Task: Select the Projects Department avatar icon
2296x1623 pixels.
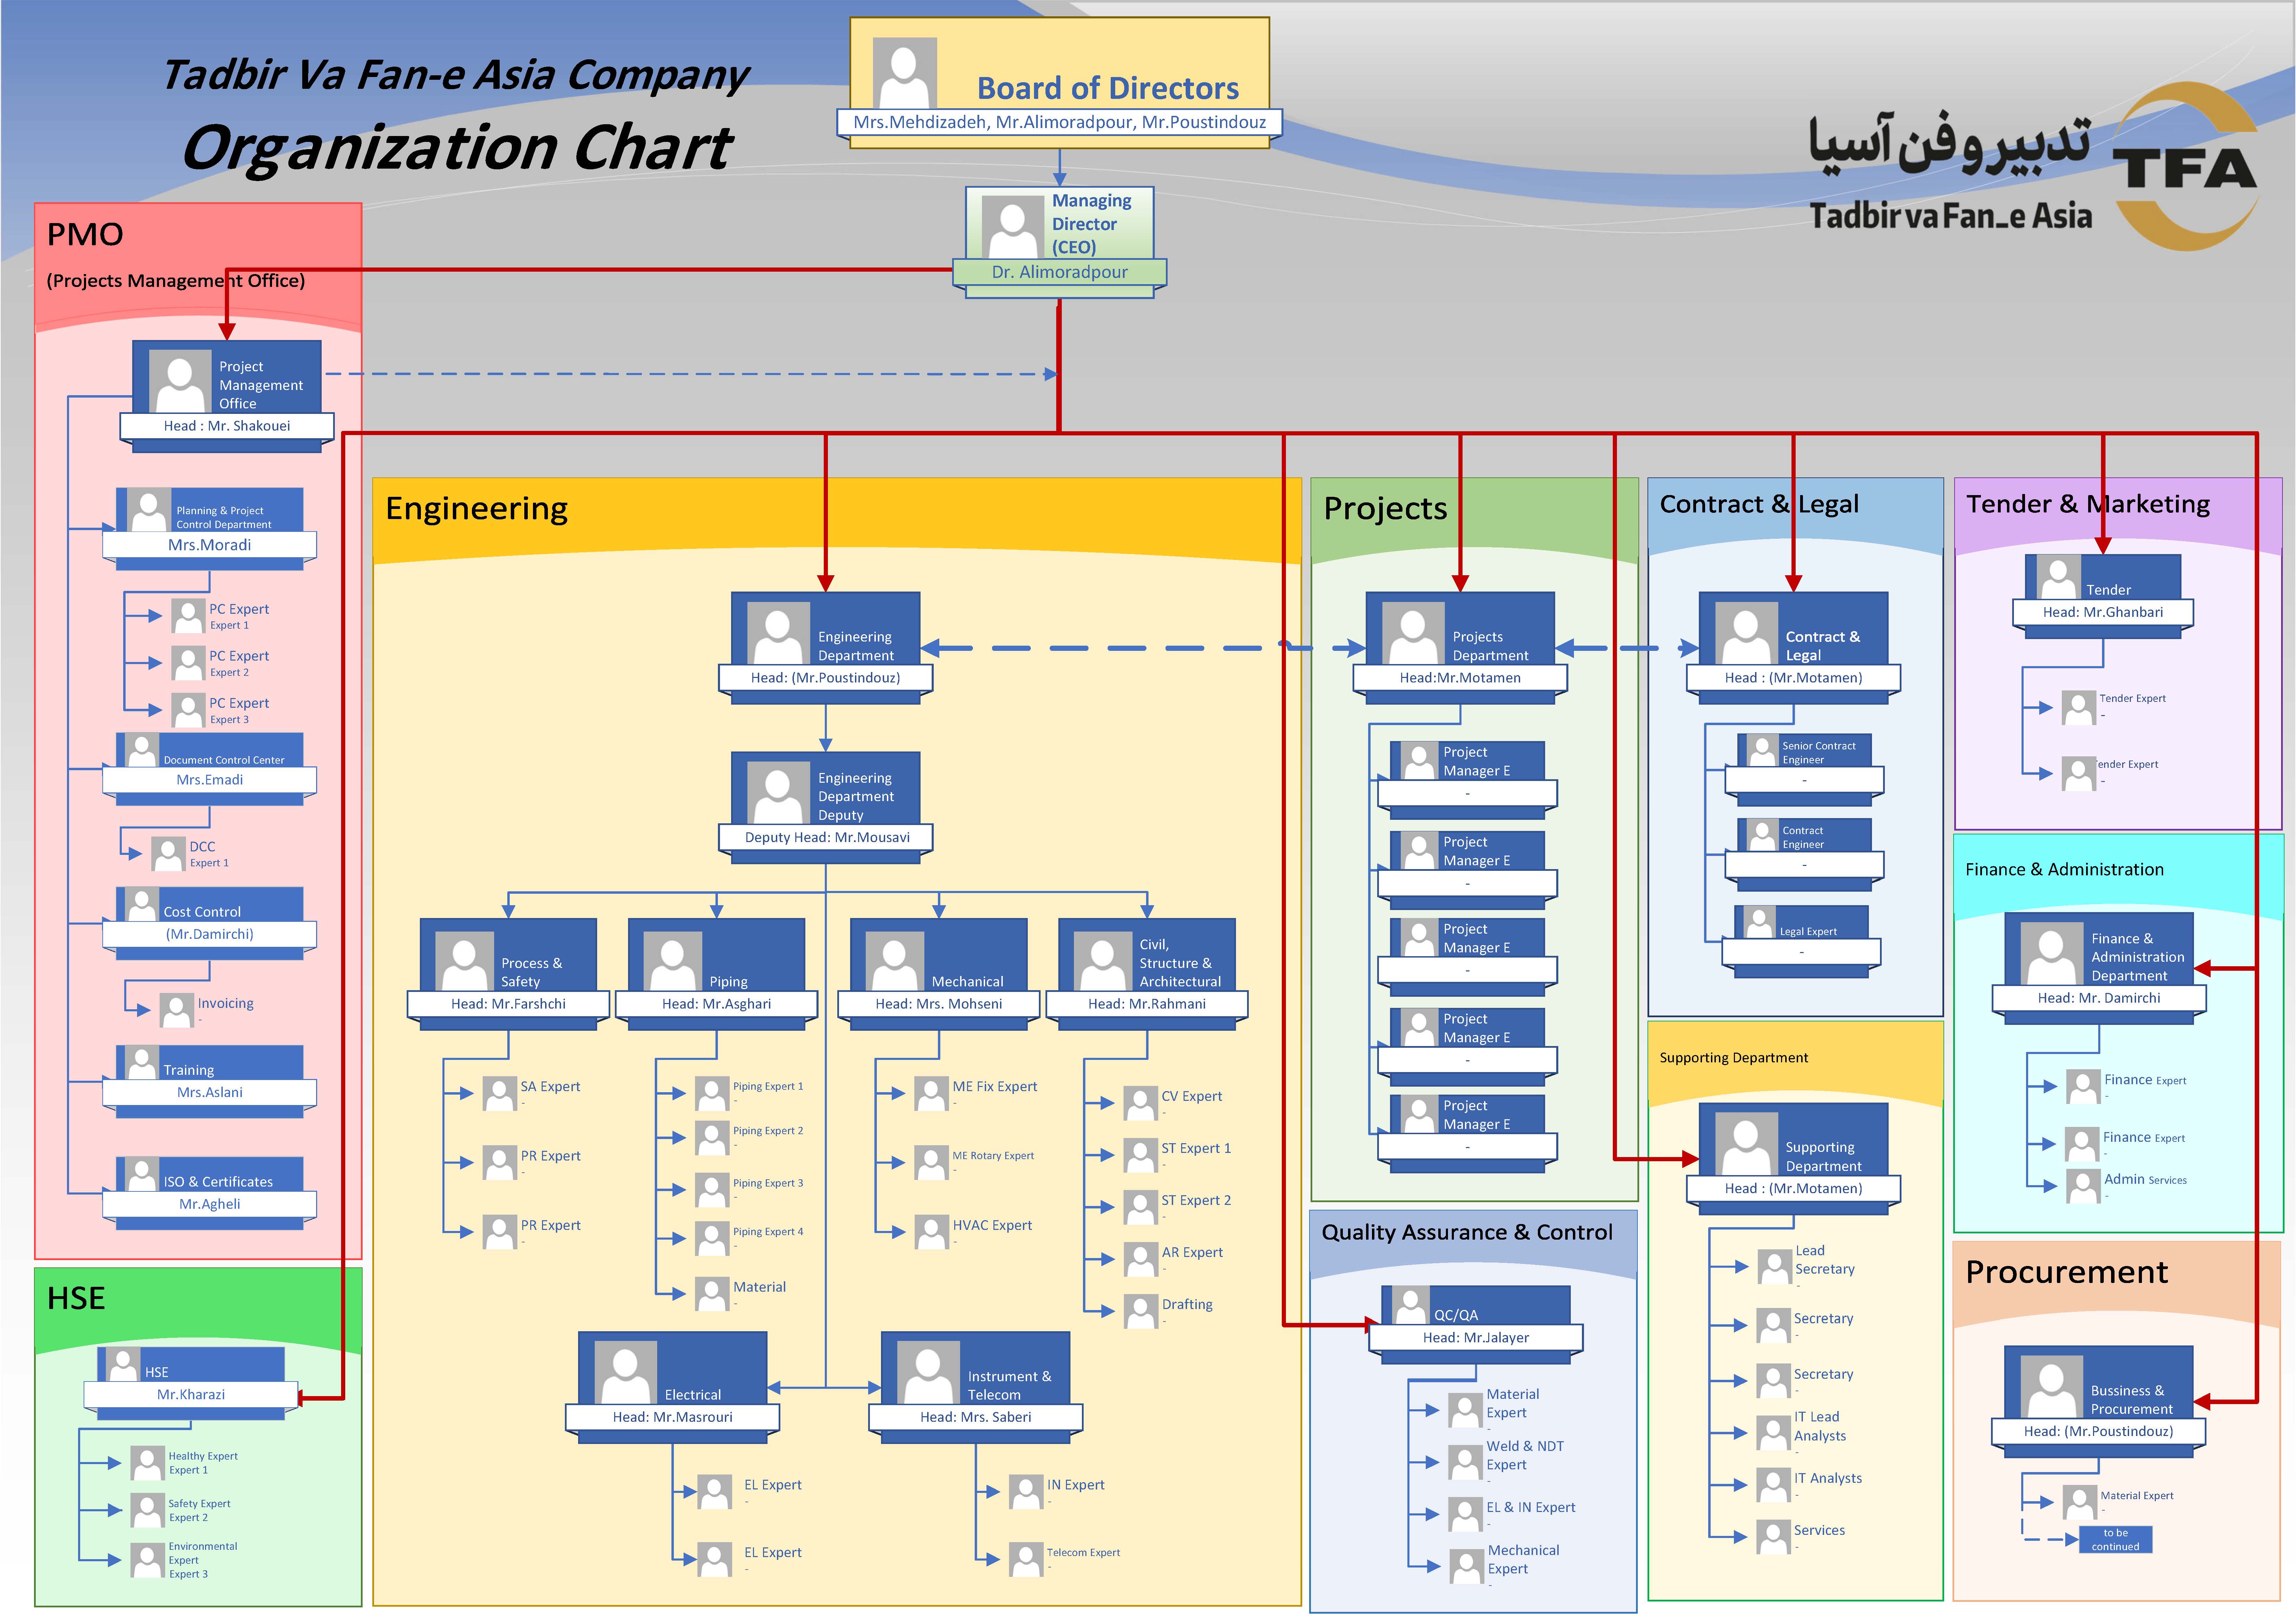Action: [x=1413, y=633]
